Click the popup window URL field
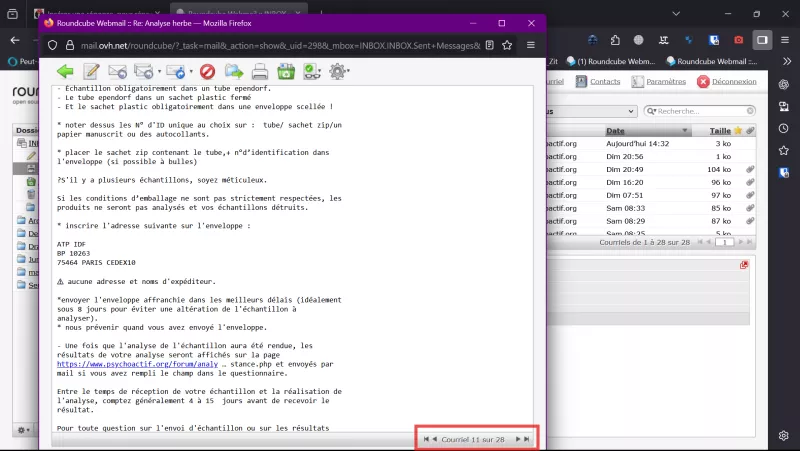The height and width of the screenshot is (451, 800). pos(280,45)
